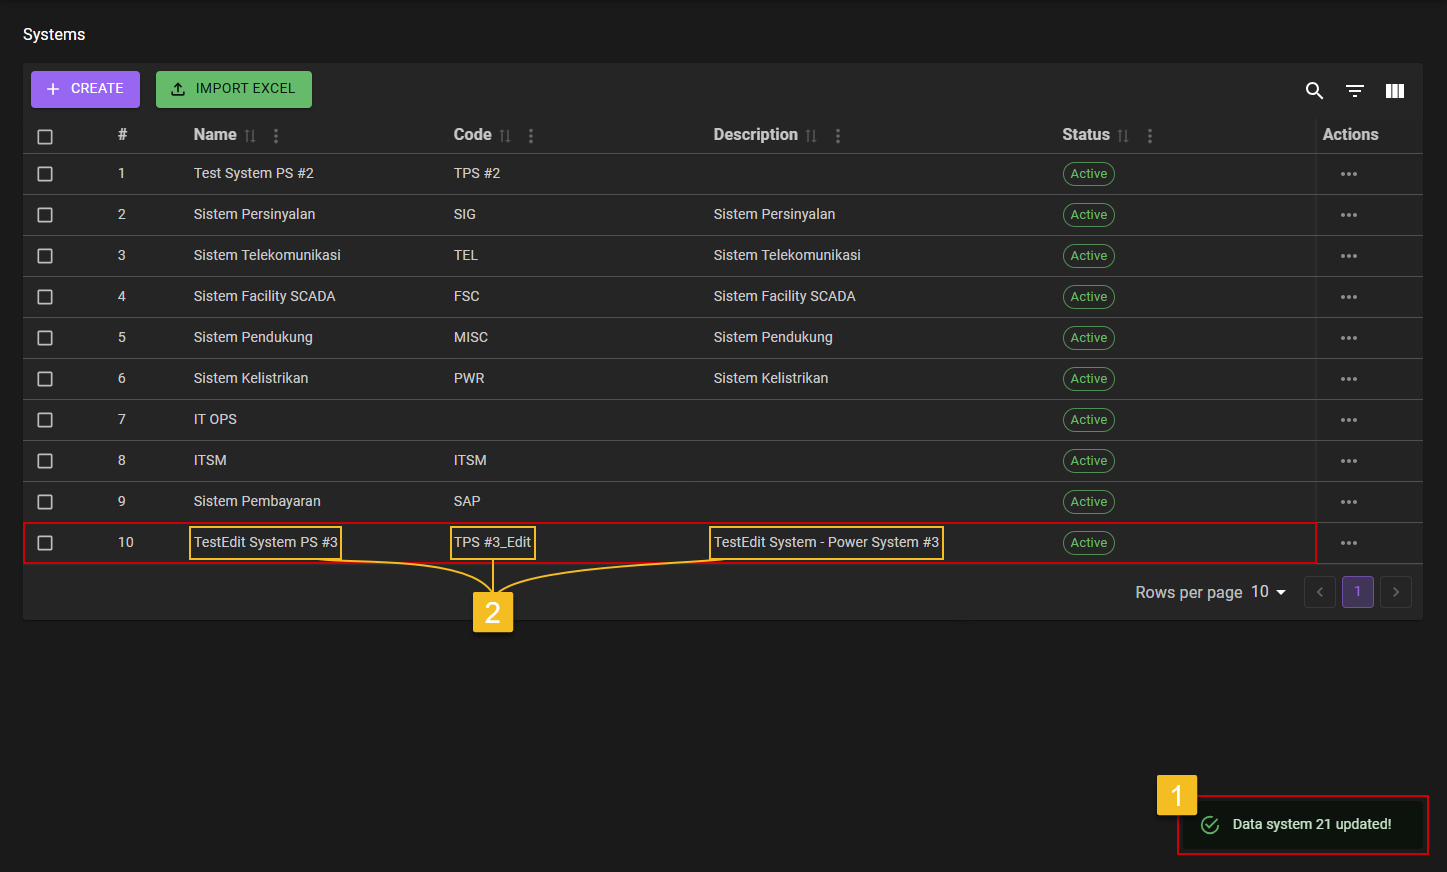
Task: Select checkbox for Sistem Pembayaran row
Action: tap(45, 502)
